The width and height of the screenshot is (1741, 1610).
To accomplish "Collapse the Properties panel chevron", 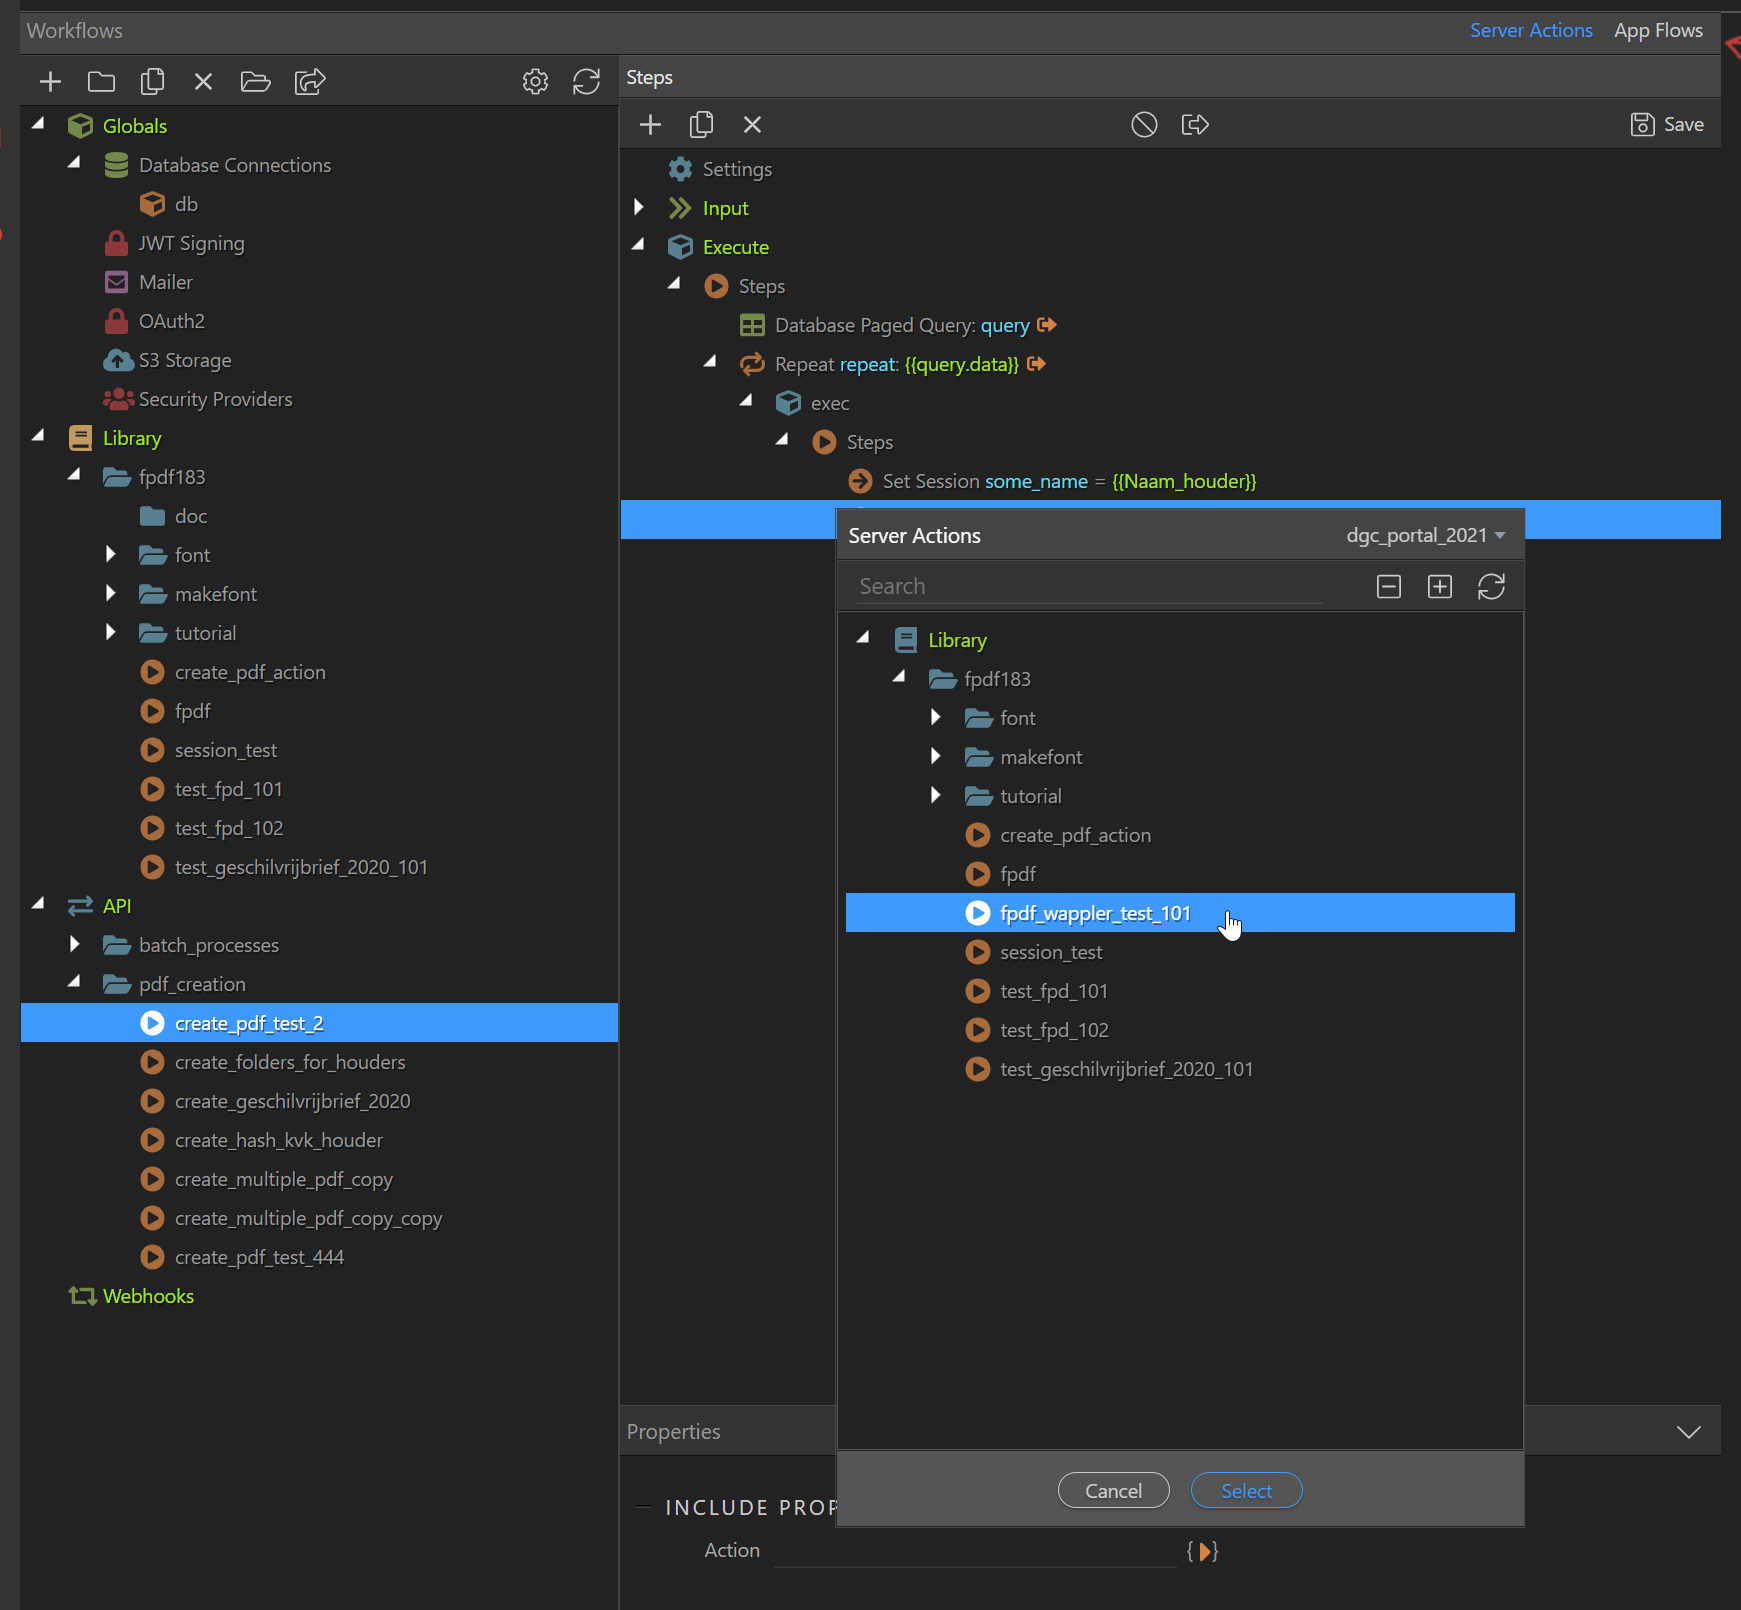I will 1688,1432.
